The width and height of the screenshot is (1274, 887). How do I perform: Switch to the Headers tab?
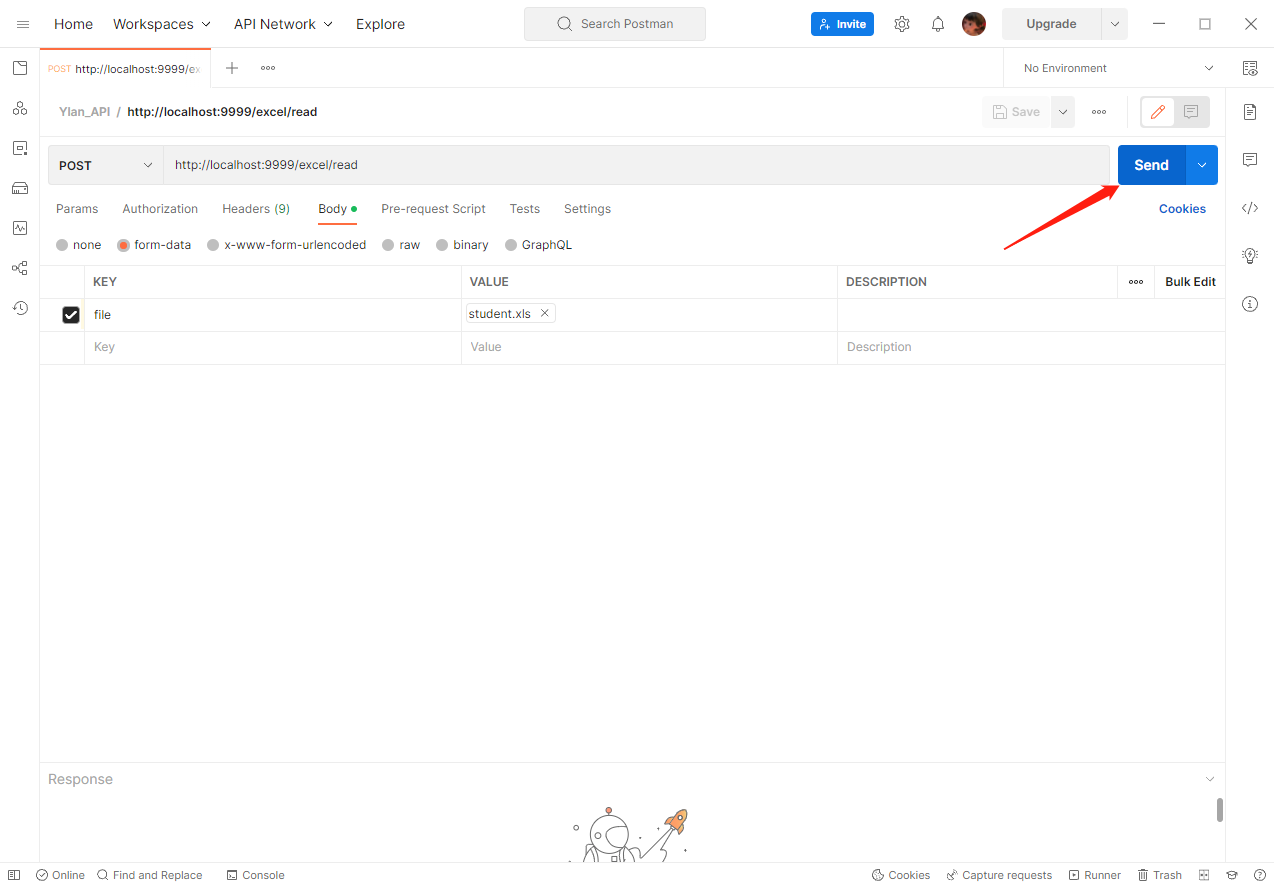255,209
